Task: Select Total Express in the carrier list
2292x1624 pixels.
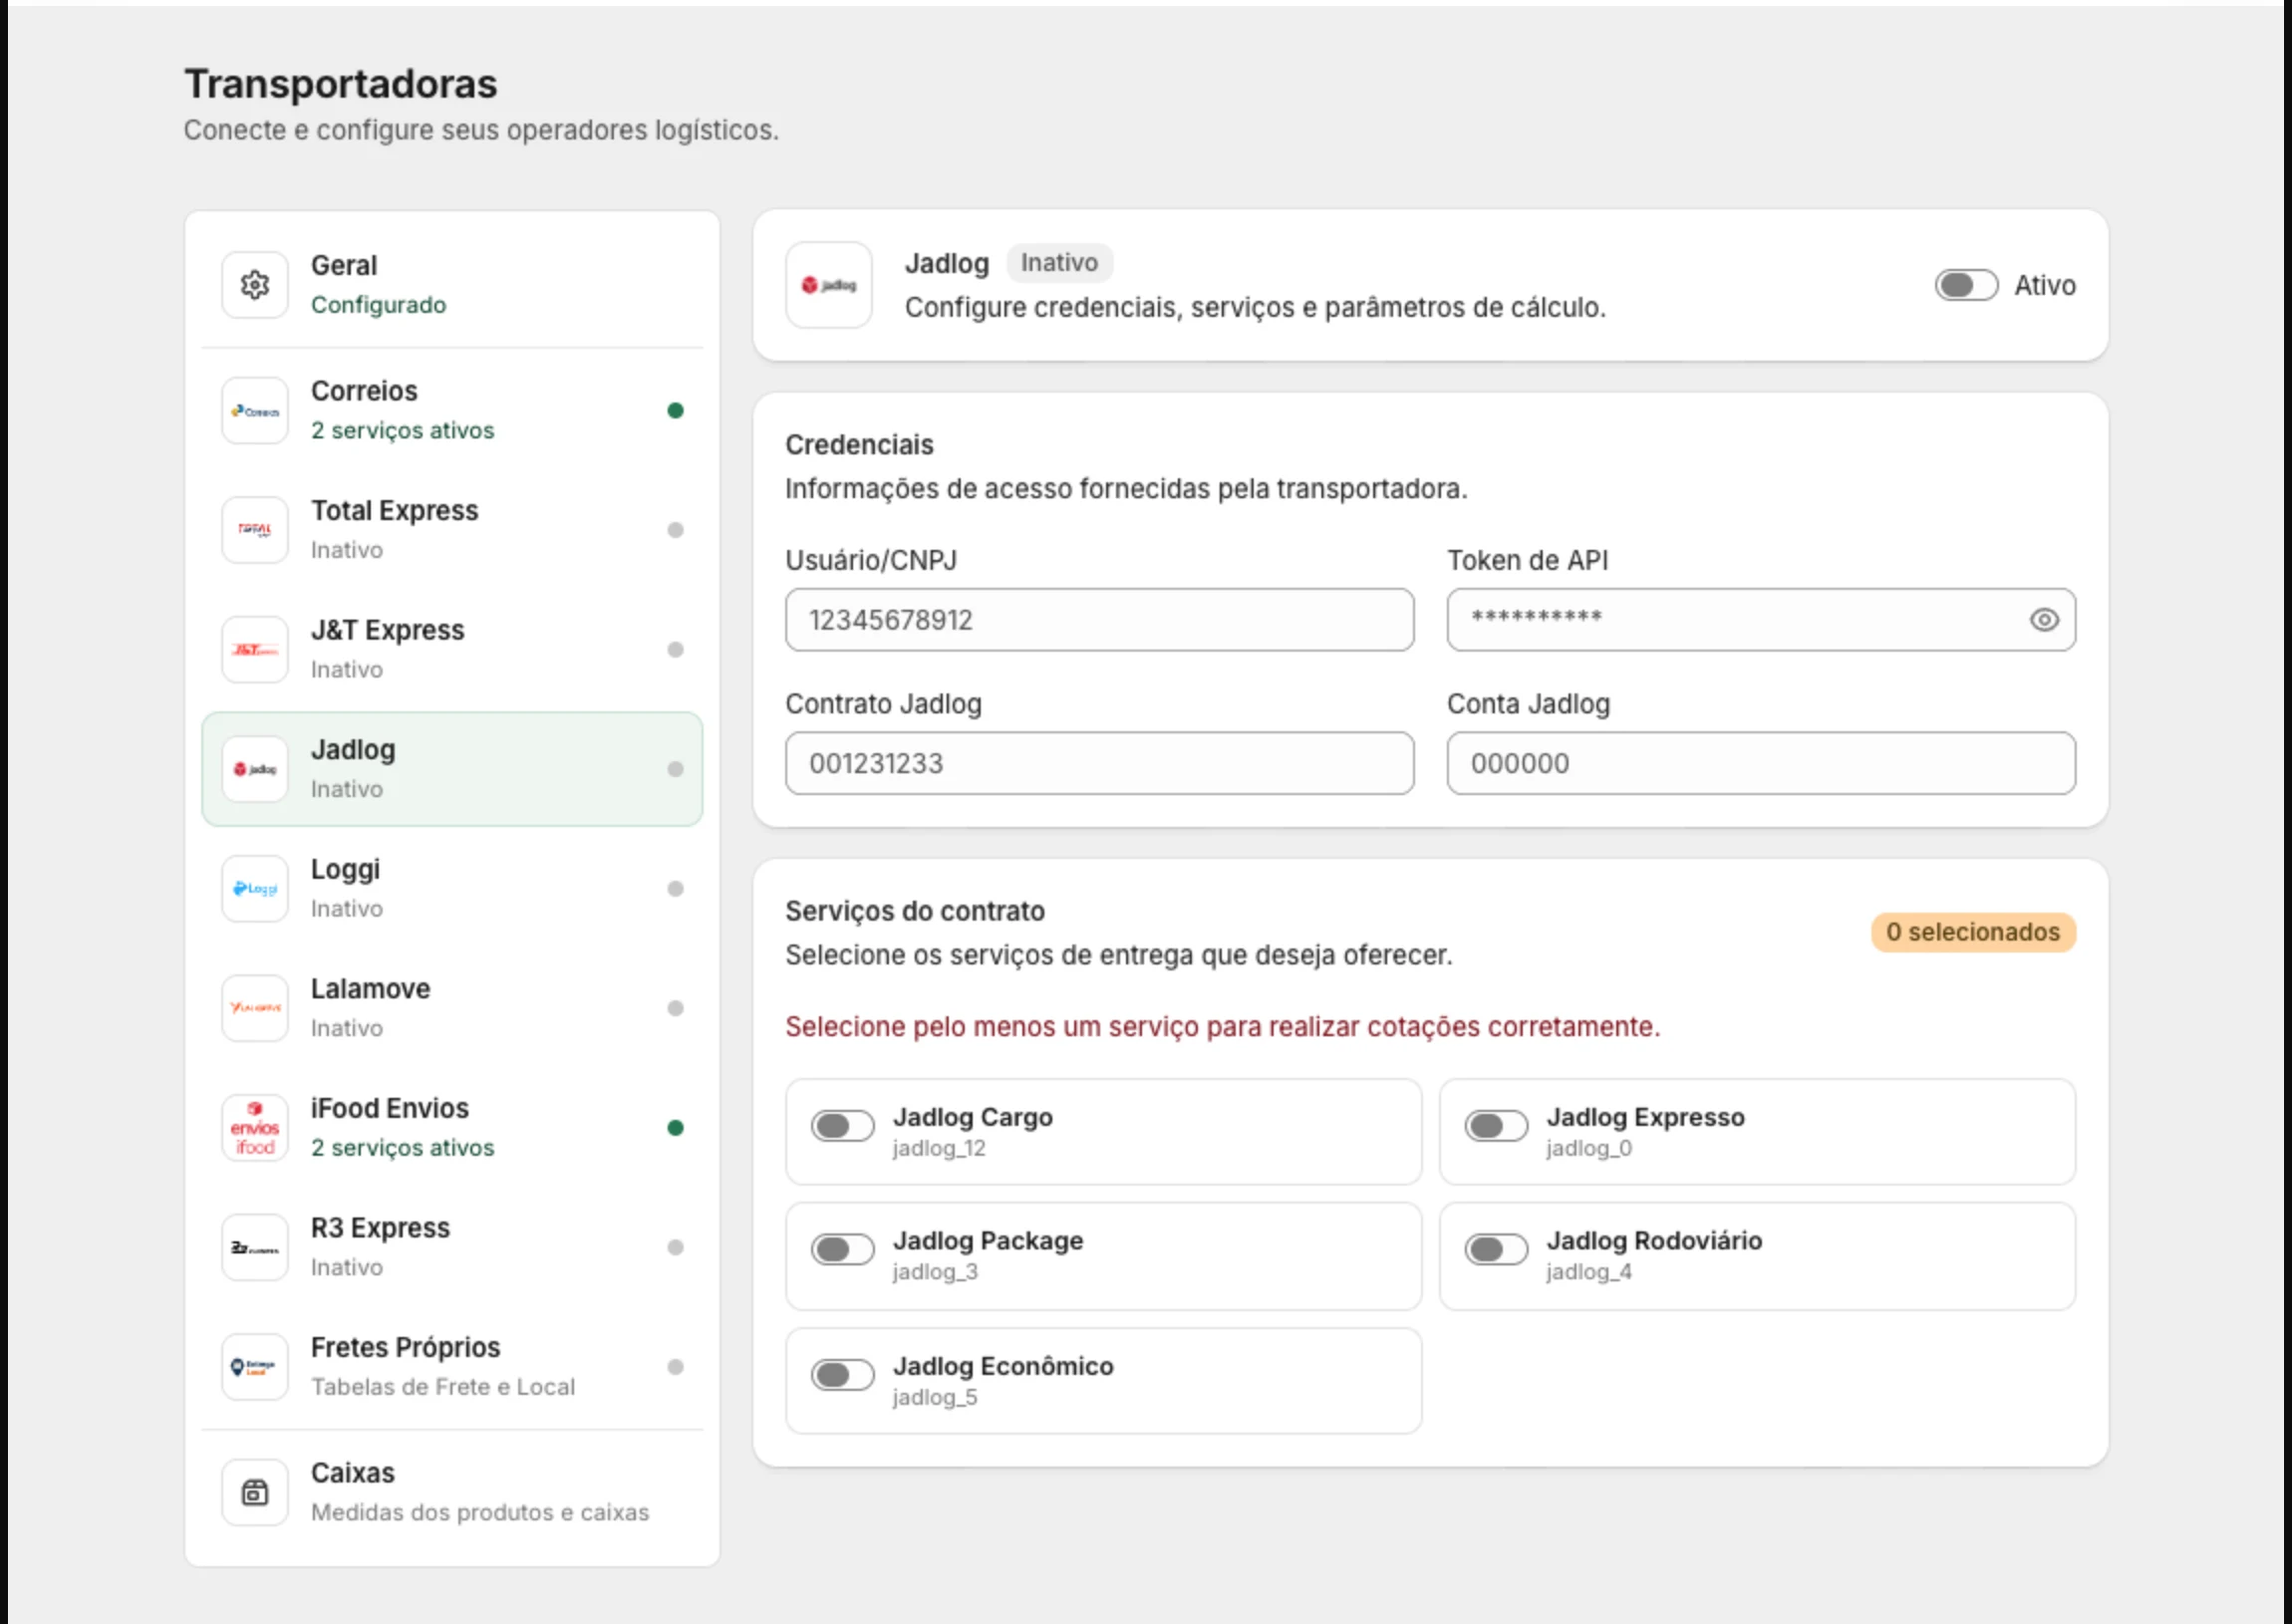Action: pos(452,530)
